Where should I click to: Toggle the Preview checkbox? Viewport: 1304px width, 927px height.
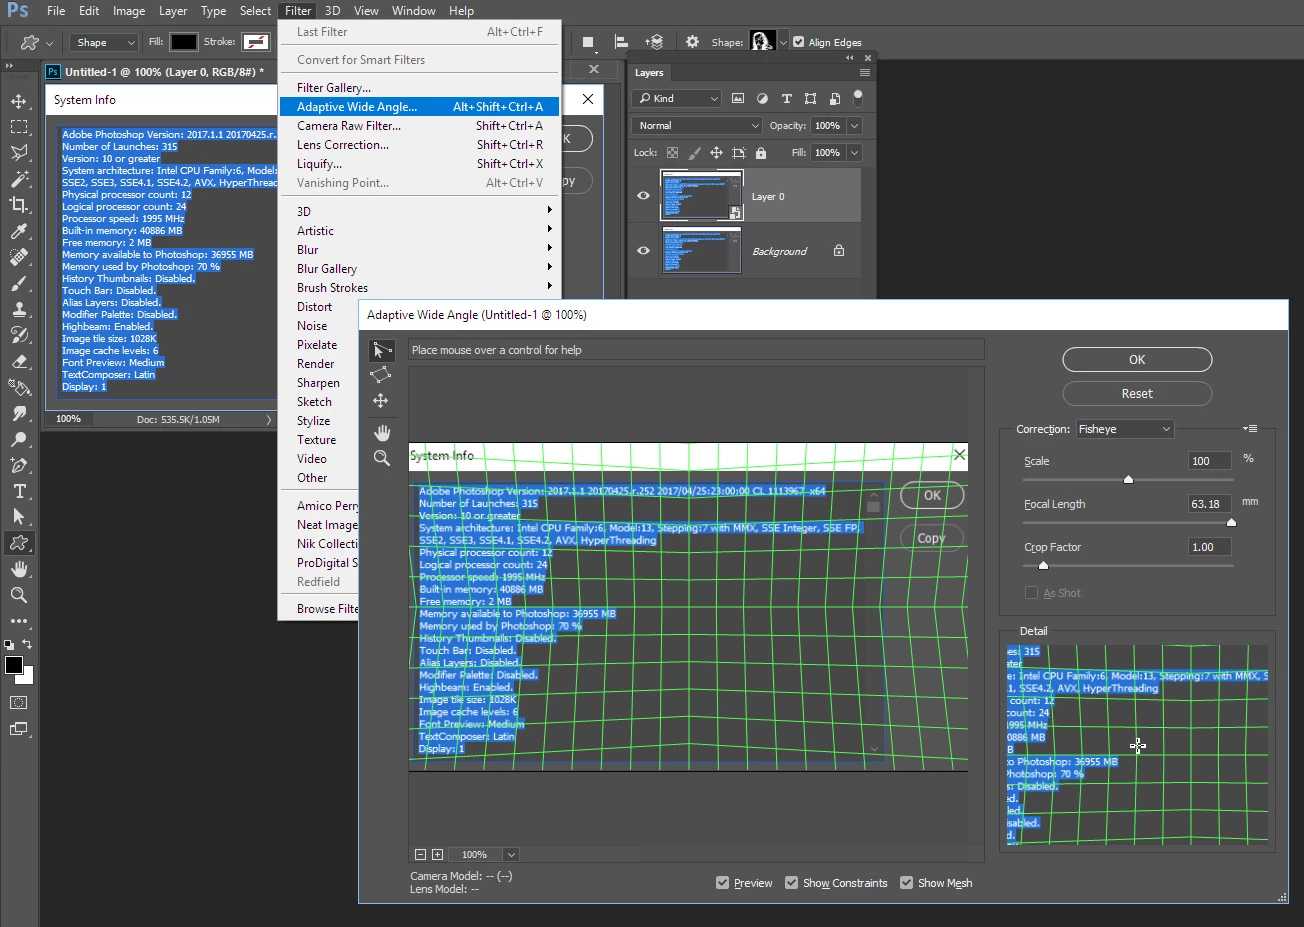(x=722, y=883)
